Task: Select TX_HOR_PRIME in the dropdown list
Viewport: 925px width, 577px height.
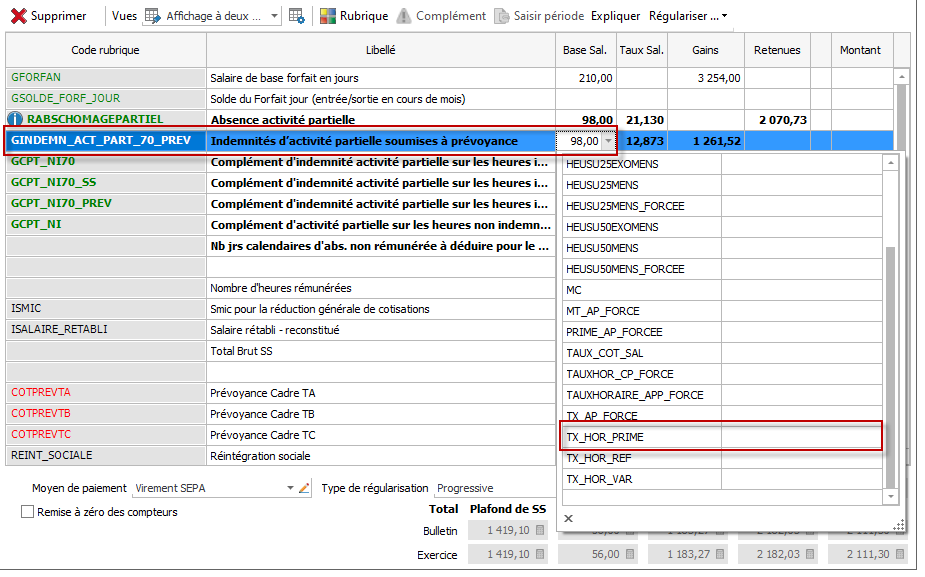Action: (720, 437)
